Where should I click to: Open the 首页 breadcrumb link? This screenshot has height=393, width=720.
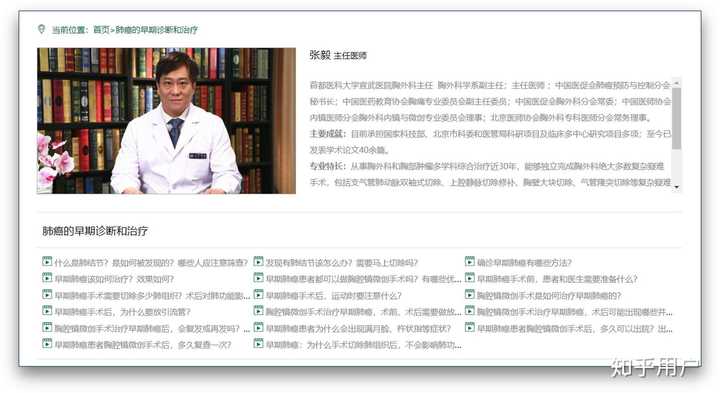(x=101, y=30)
